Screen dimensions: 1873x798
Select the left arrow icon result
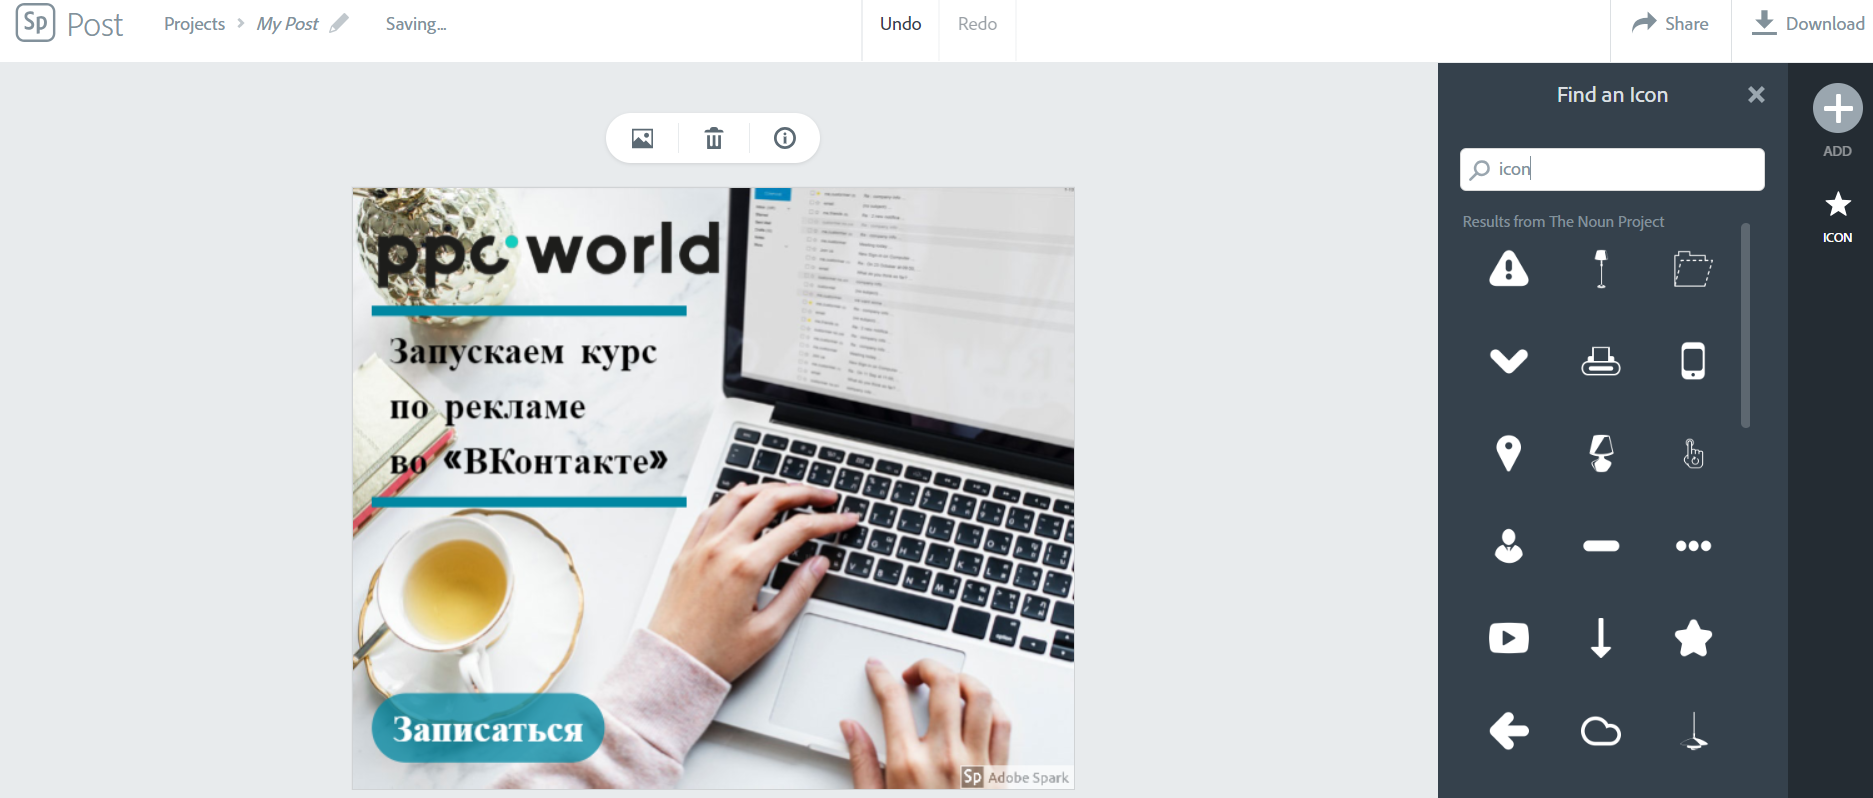[x=1508, y=731]
